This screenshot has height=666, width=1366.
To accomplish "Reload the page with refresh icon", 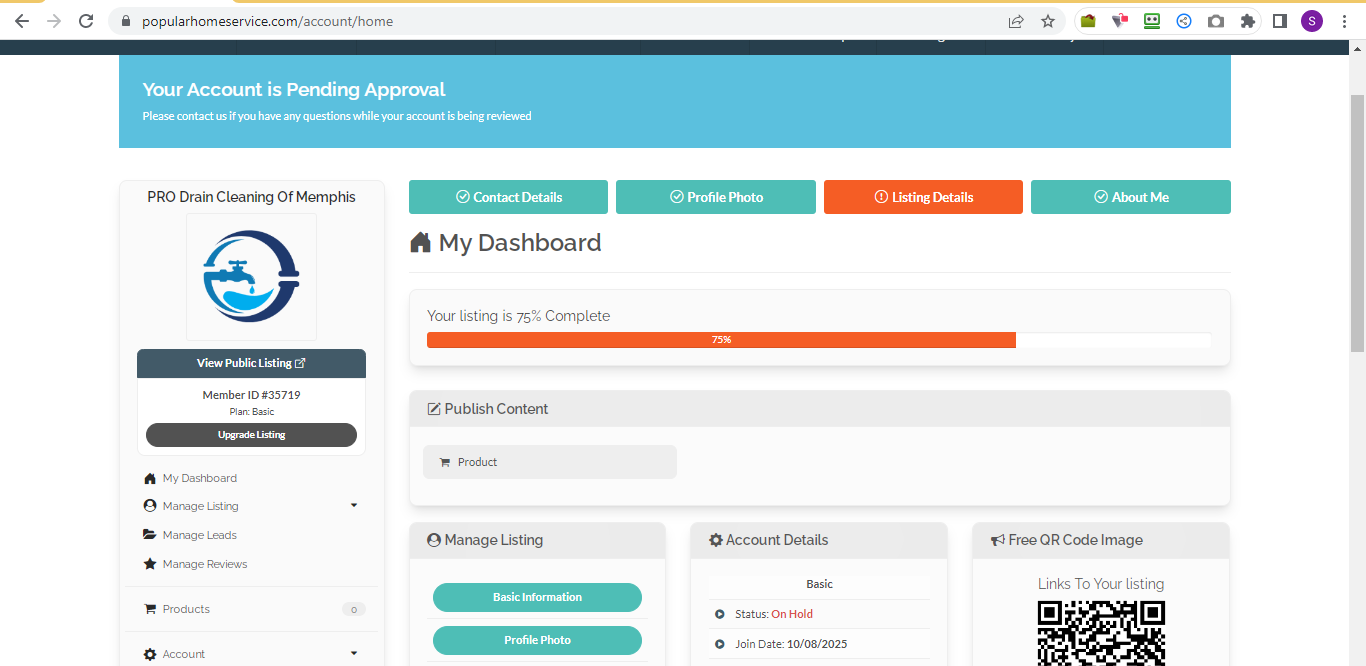I will (x=86, y=21).
